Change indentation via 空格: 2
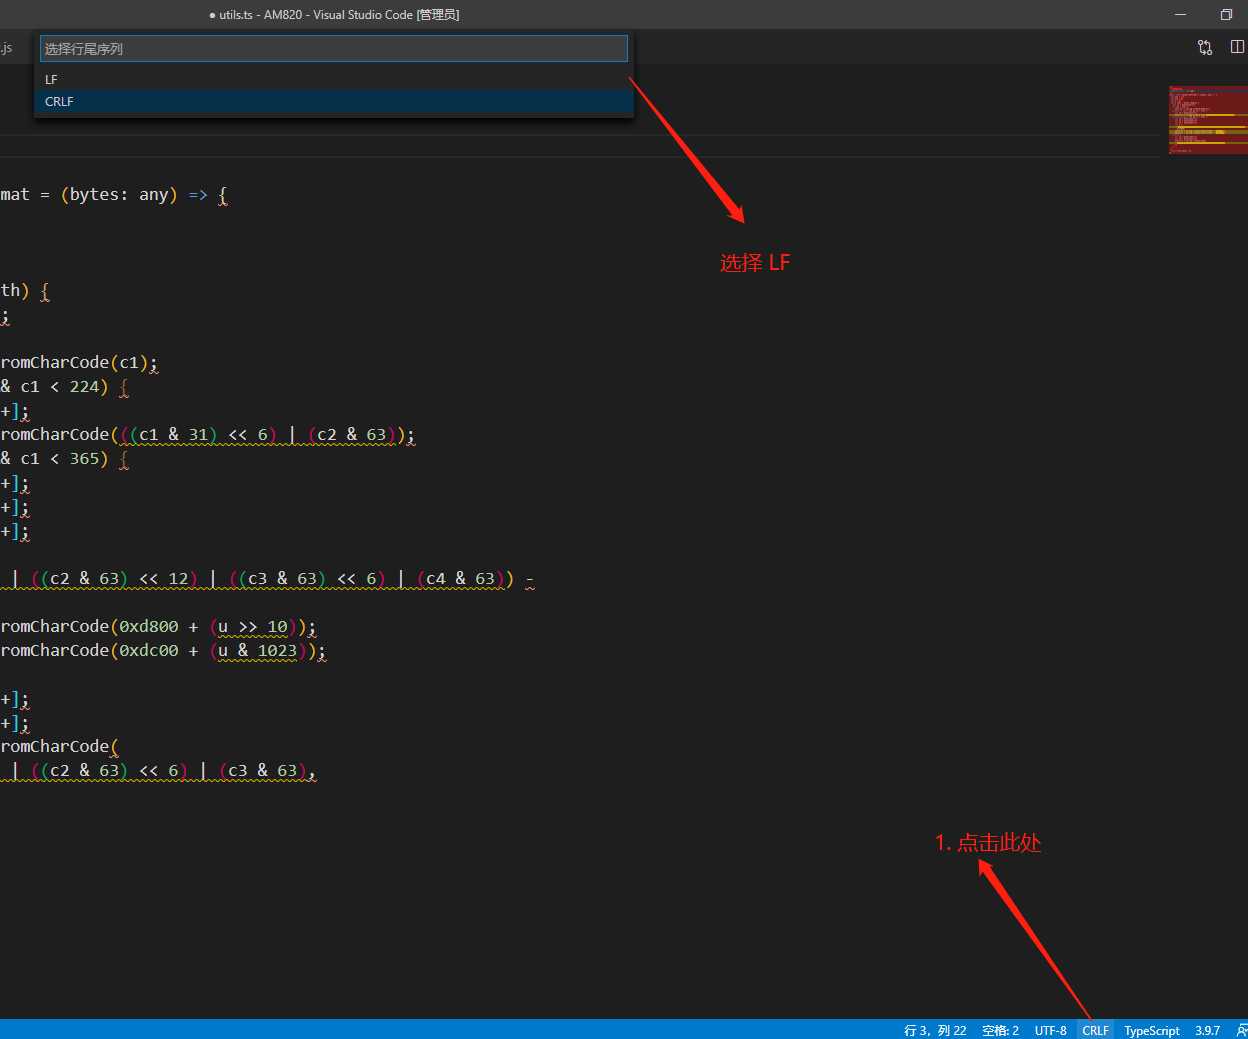Viewport: 1248px width, 1039px height. click(1000, 1030)
